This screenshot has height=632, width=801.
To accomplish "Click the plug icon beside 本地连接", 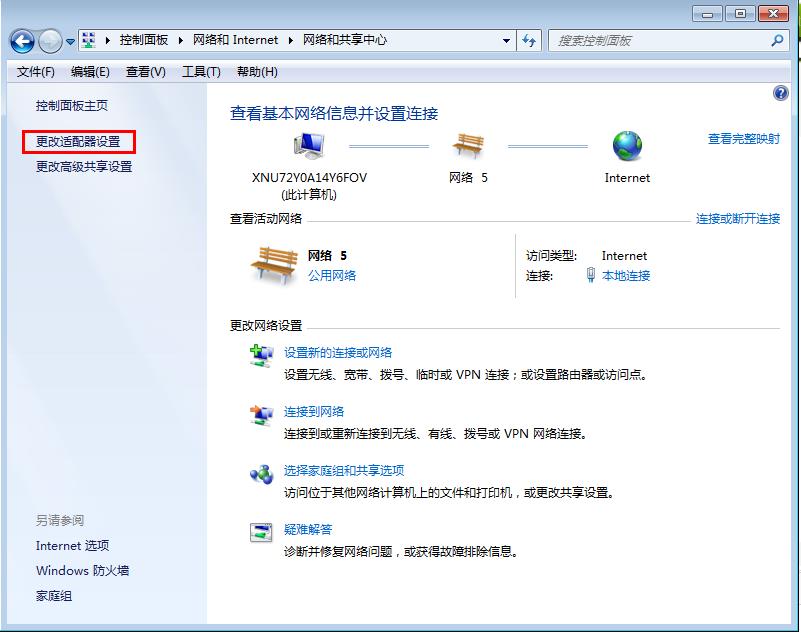I will coord(591,275).
